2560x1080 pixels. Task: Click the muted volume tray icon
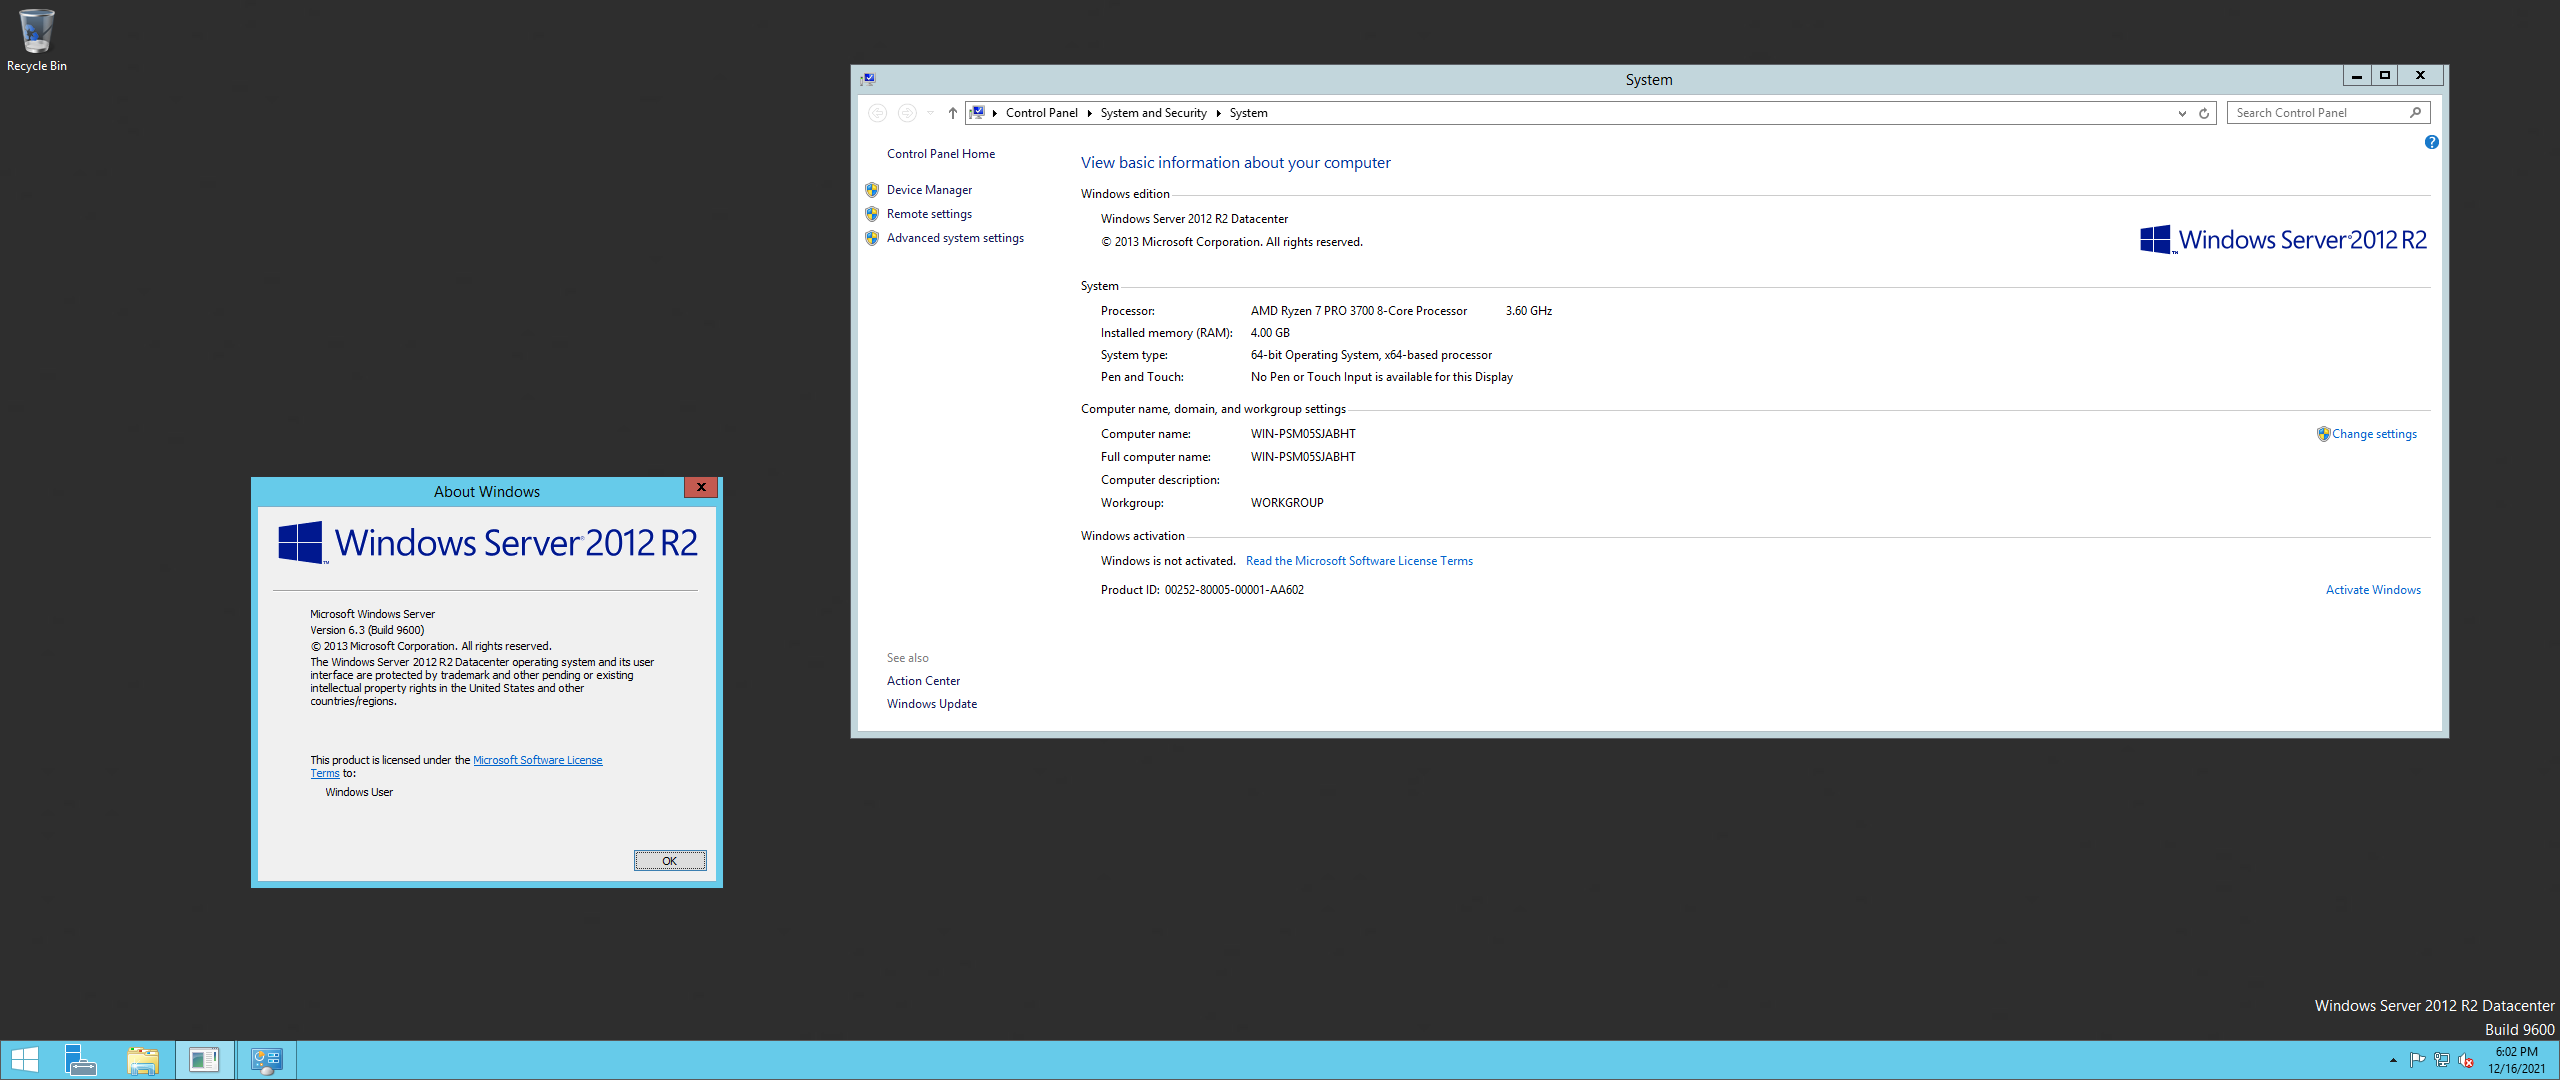point(2466,1060)
